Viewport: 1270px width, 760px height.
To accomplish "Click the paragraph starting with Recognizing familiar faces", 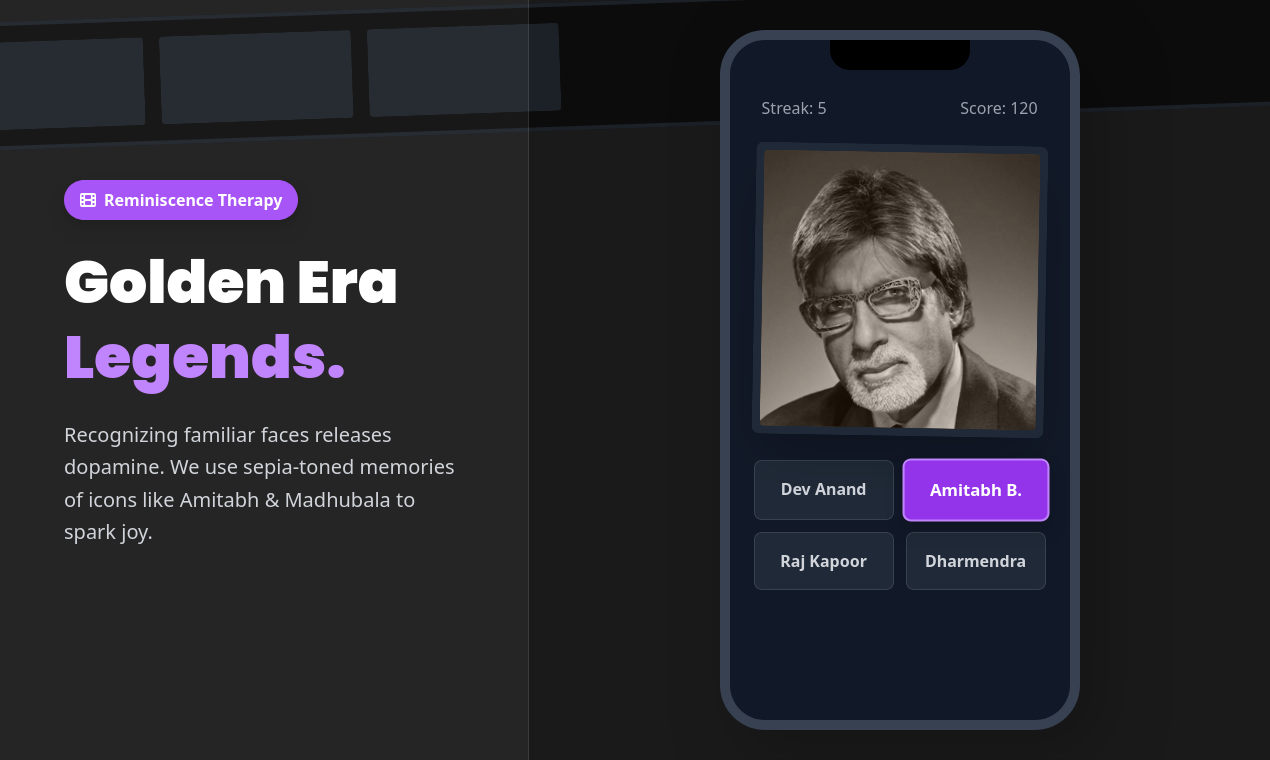I will (x=259, y=483).
